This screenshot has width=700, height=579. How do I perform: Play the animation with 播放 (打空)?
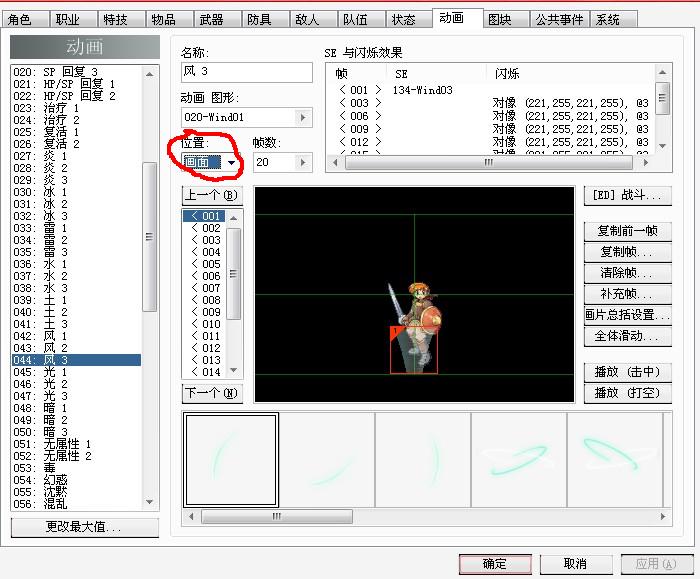(x=627, y=393)
